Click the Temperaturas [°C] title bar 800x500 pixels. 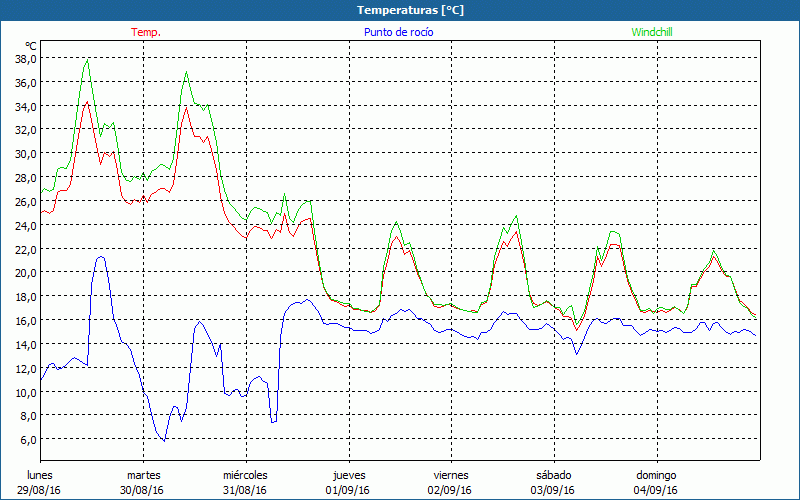[x=400, y=9]
